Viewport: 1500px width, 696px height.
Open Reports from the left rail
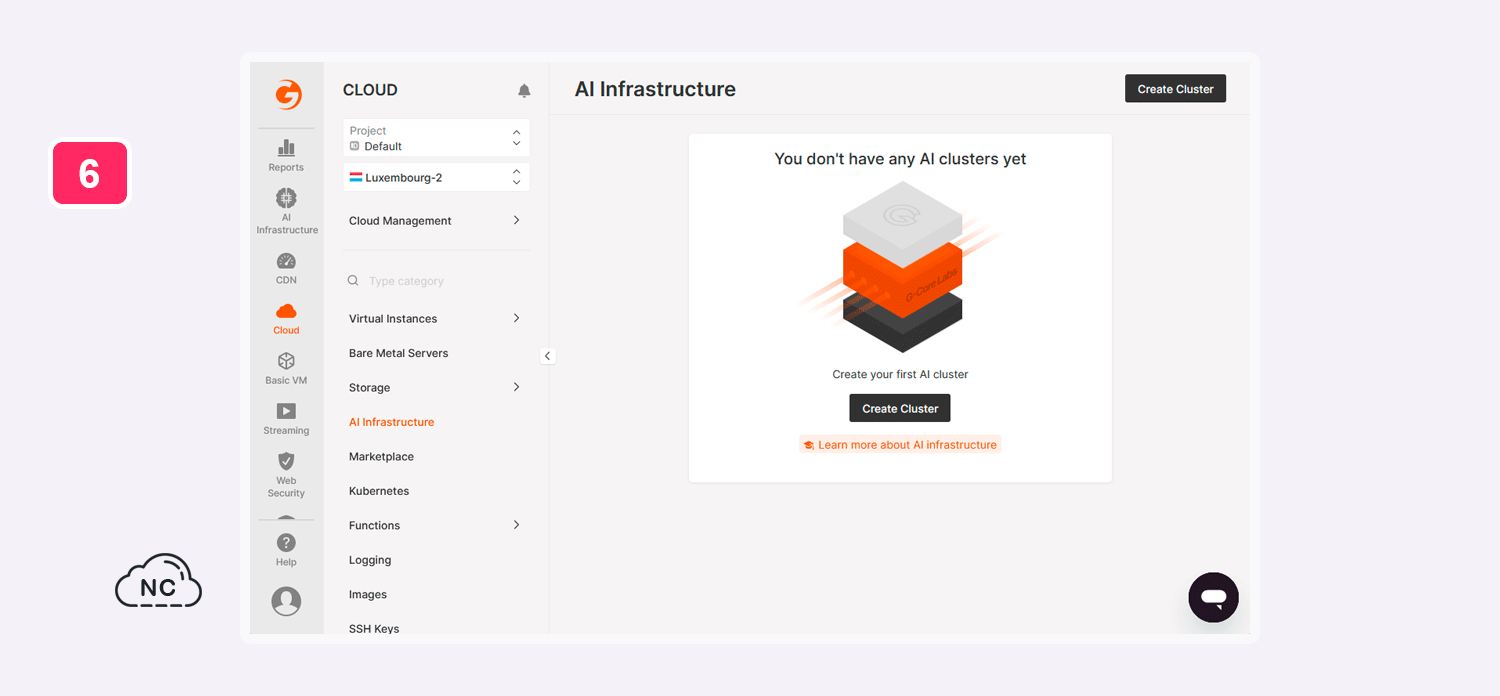[x=286, y=155]
